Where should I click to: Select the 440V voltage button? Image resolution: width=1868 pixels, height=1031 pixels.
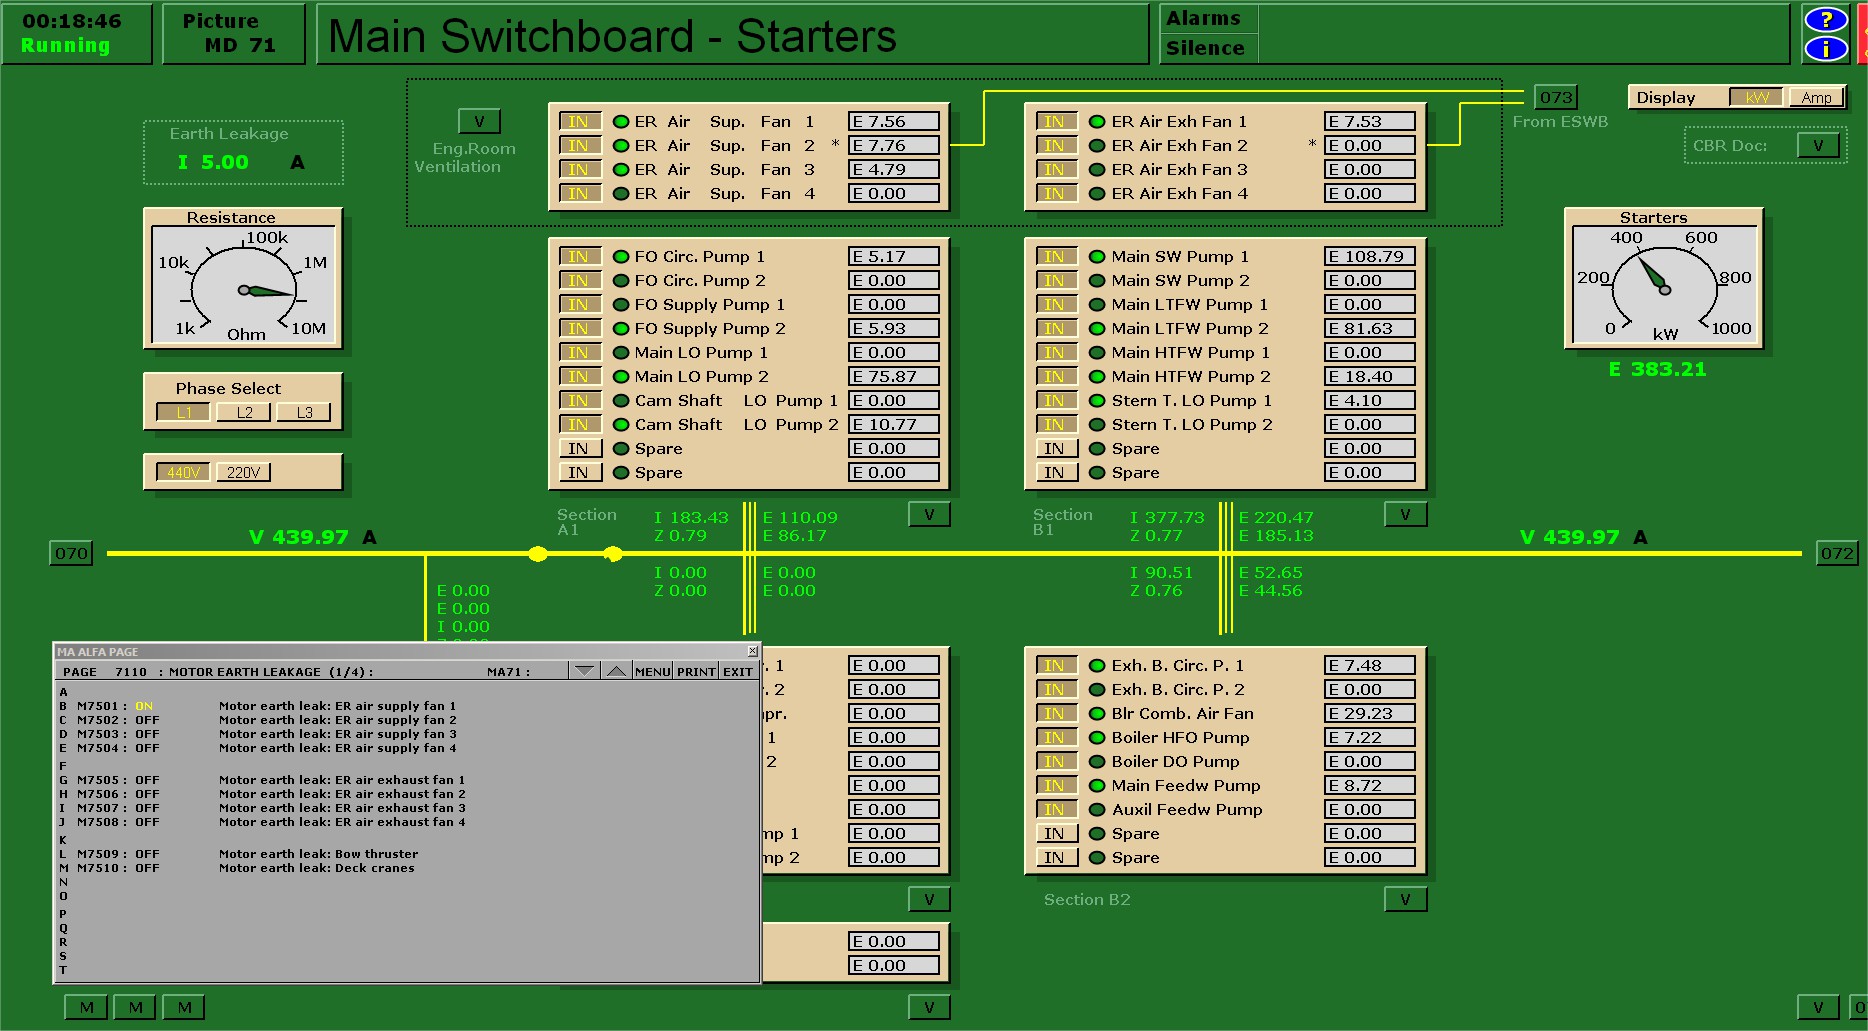[183, 472]
